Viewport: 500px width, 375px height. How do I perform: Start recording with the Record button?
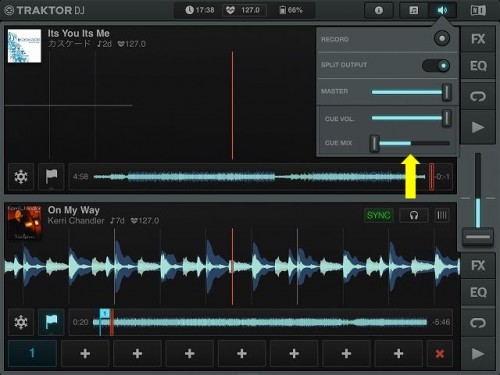tap(442, 39)
